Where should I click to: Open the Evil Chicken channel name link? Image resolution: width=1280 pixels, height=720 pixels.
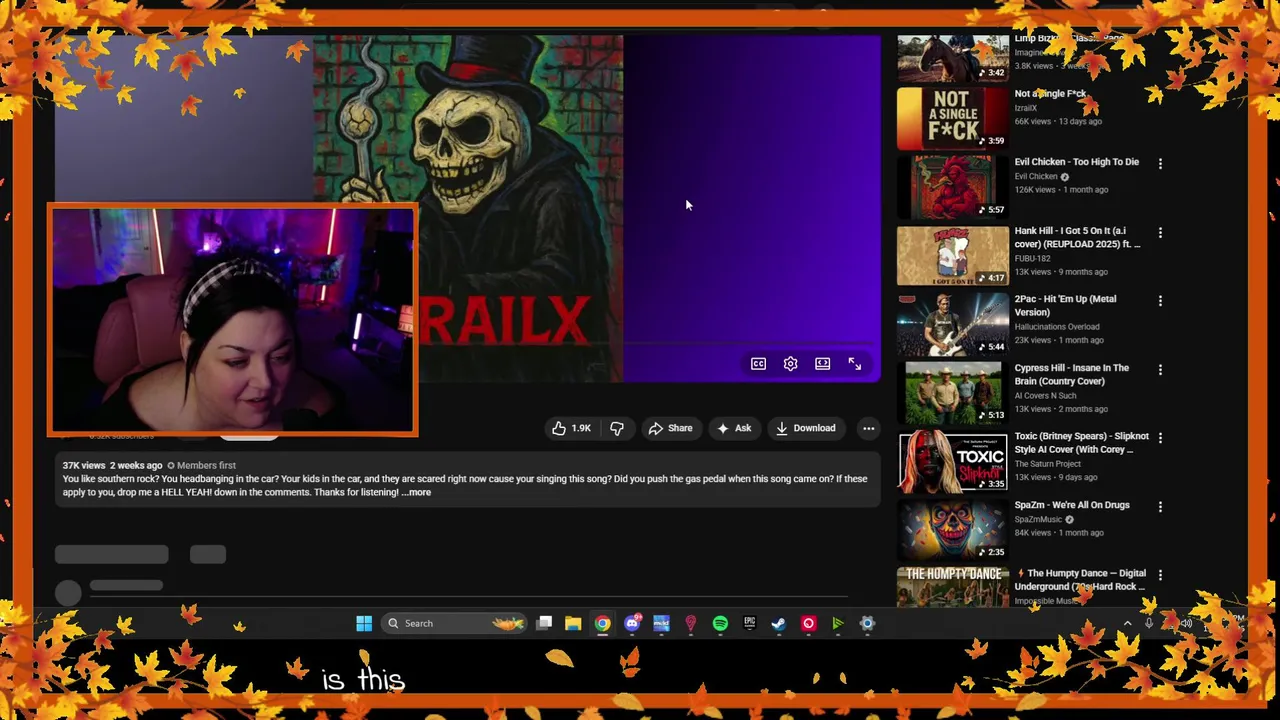click(1036, 176)
